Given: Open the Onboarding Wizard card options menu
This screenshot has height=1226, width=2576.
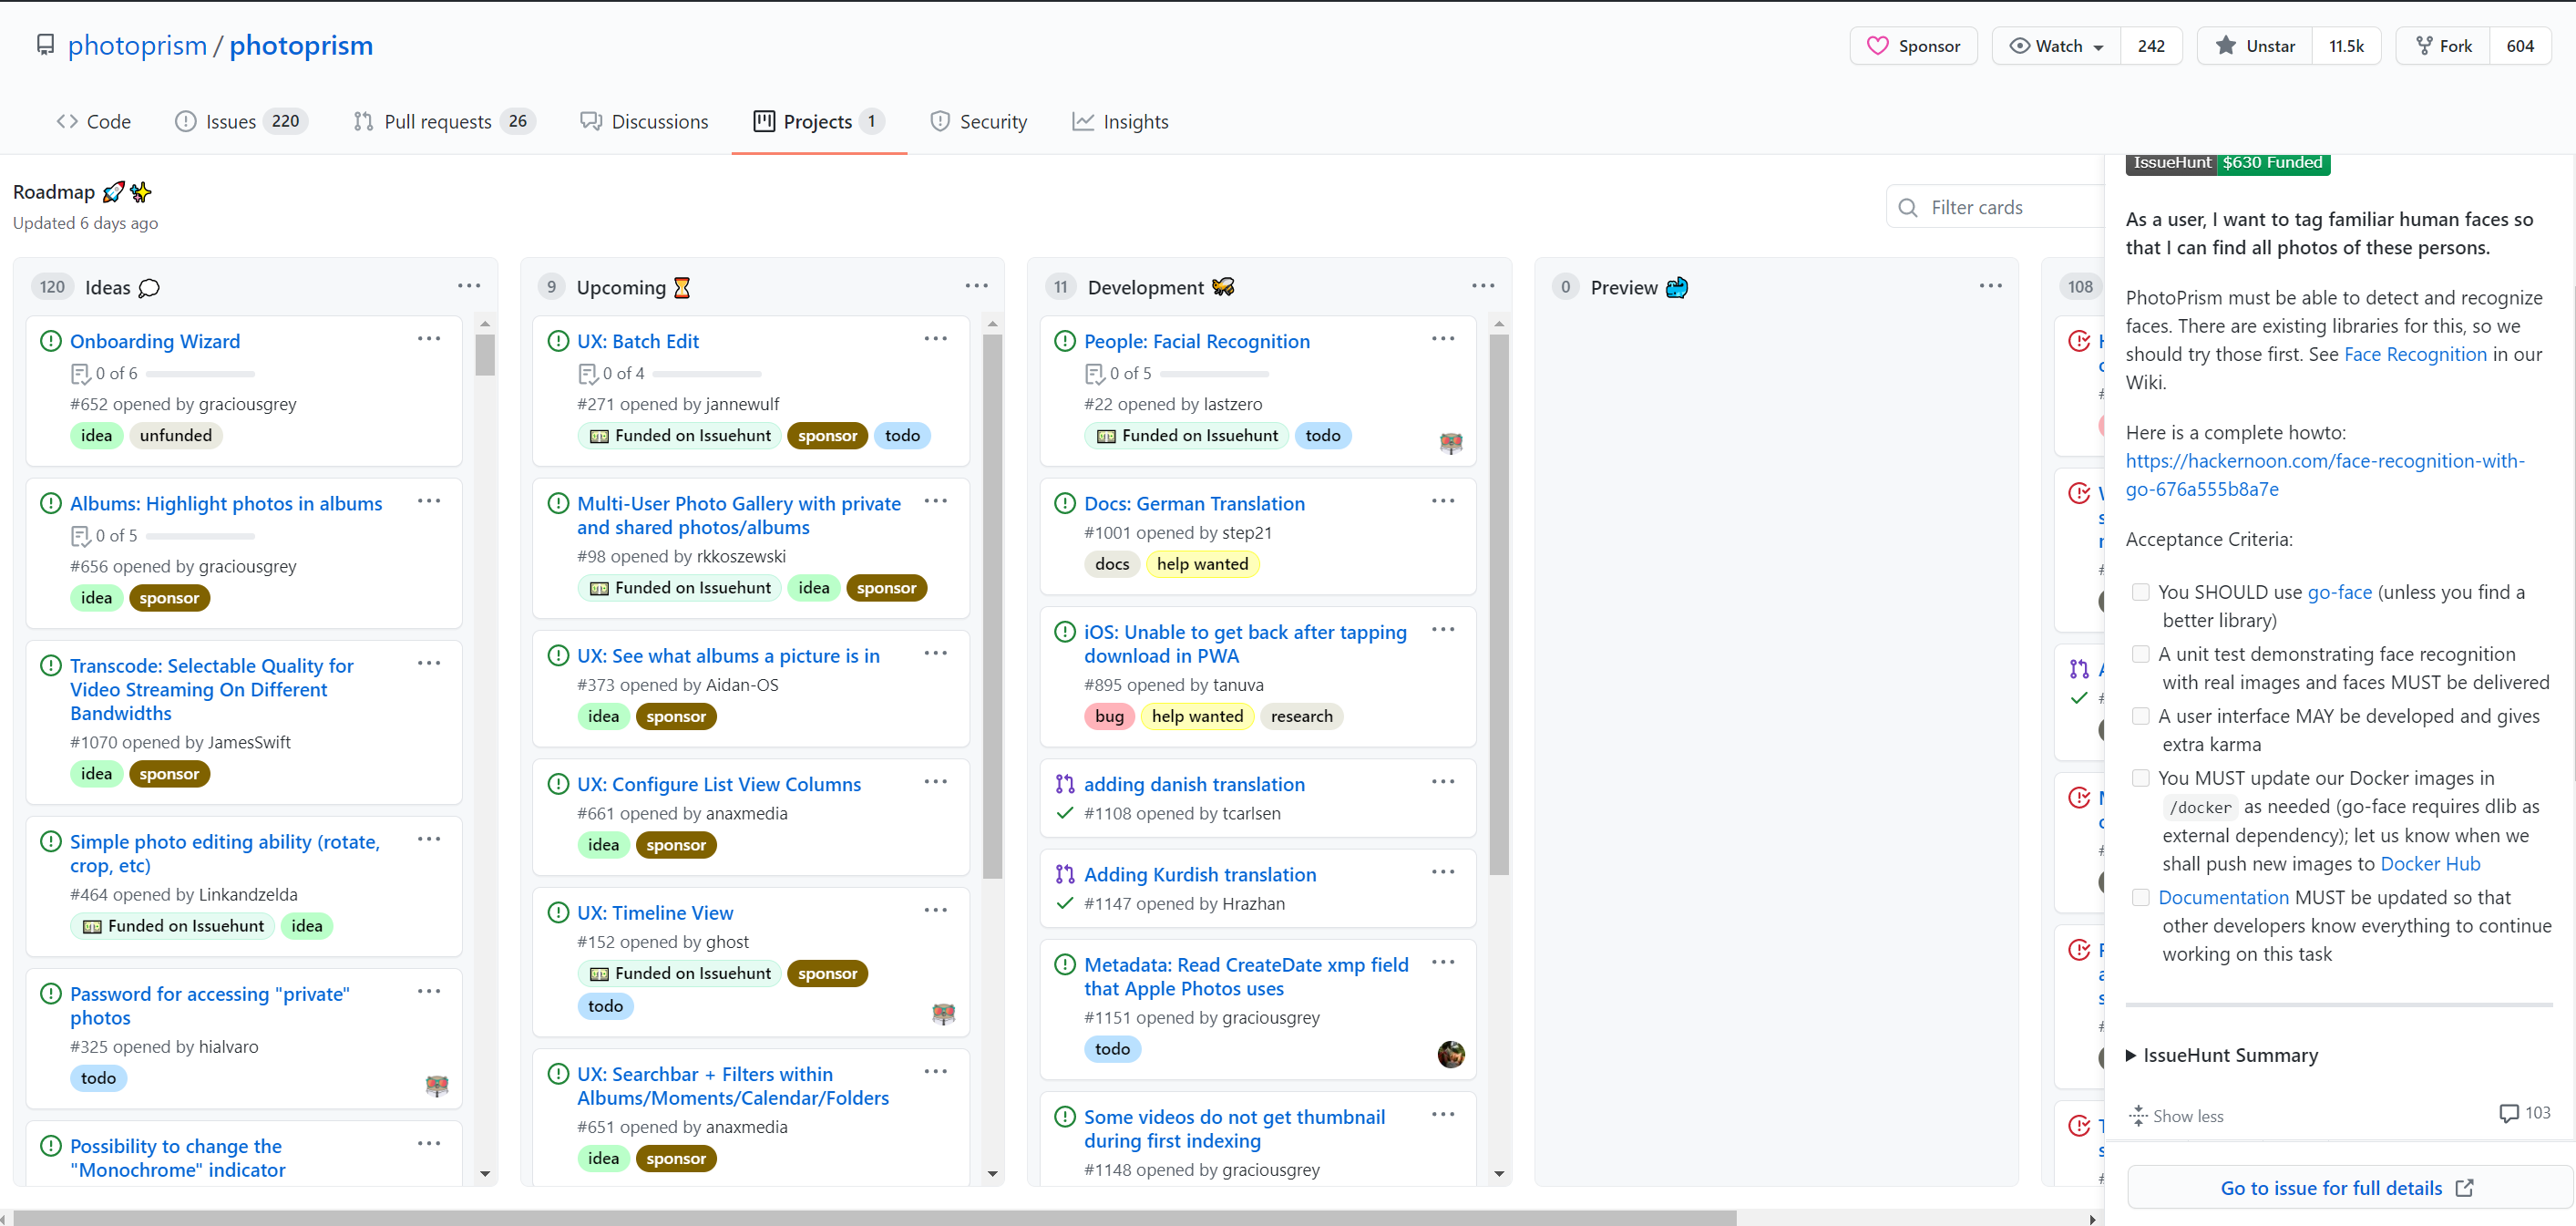Looking at the screenshot, I should click(x=429, y=339).
